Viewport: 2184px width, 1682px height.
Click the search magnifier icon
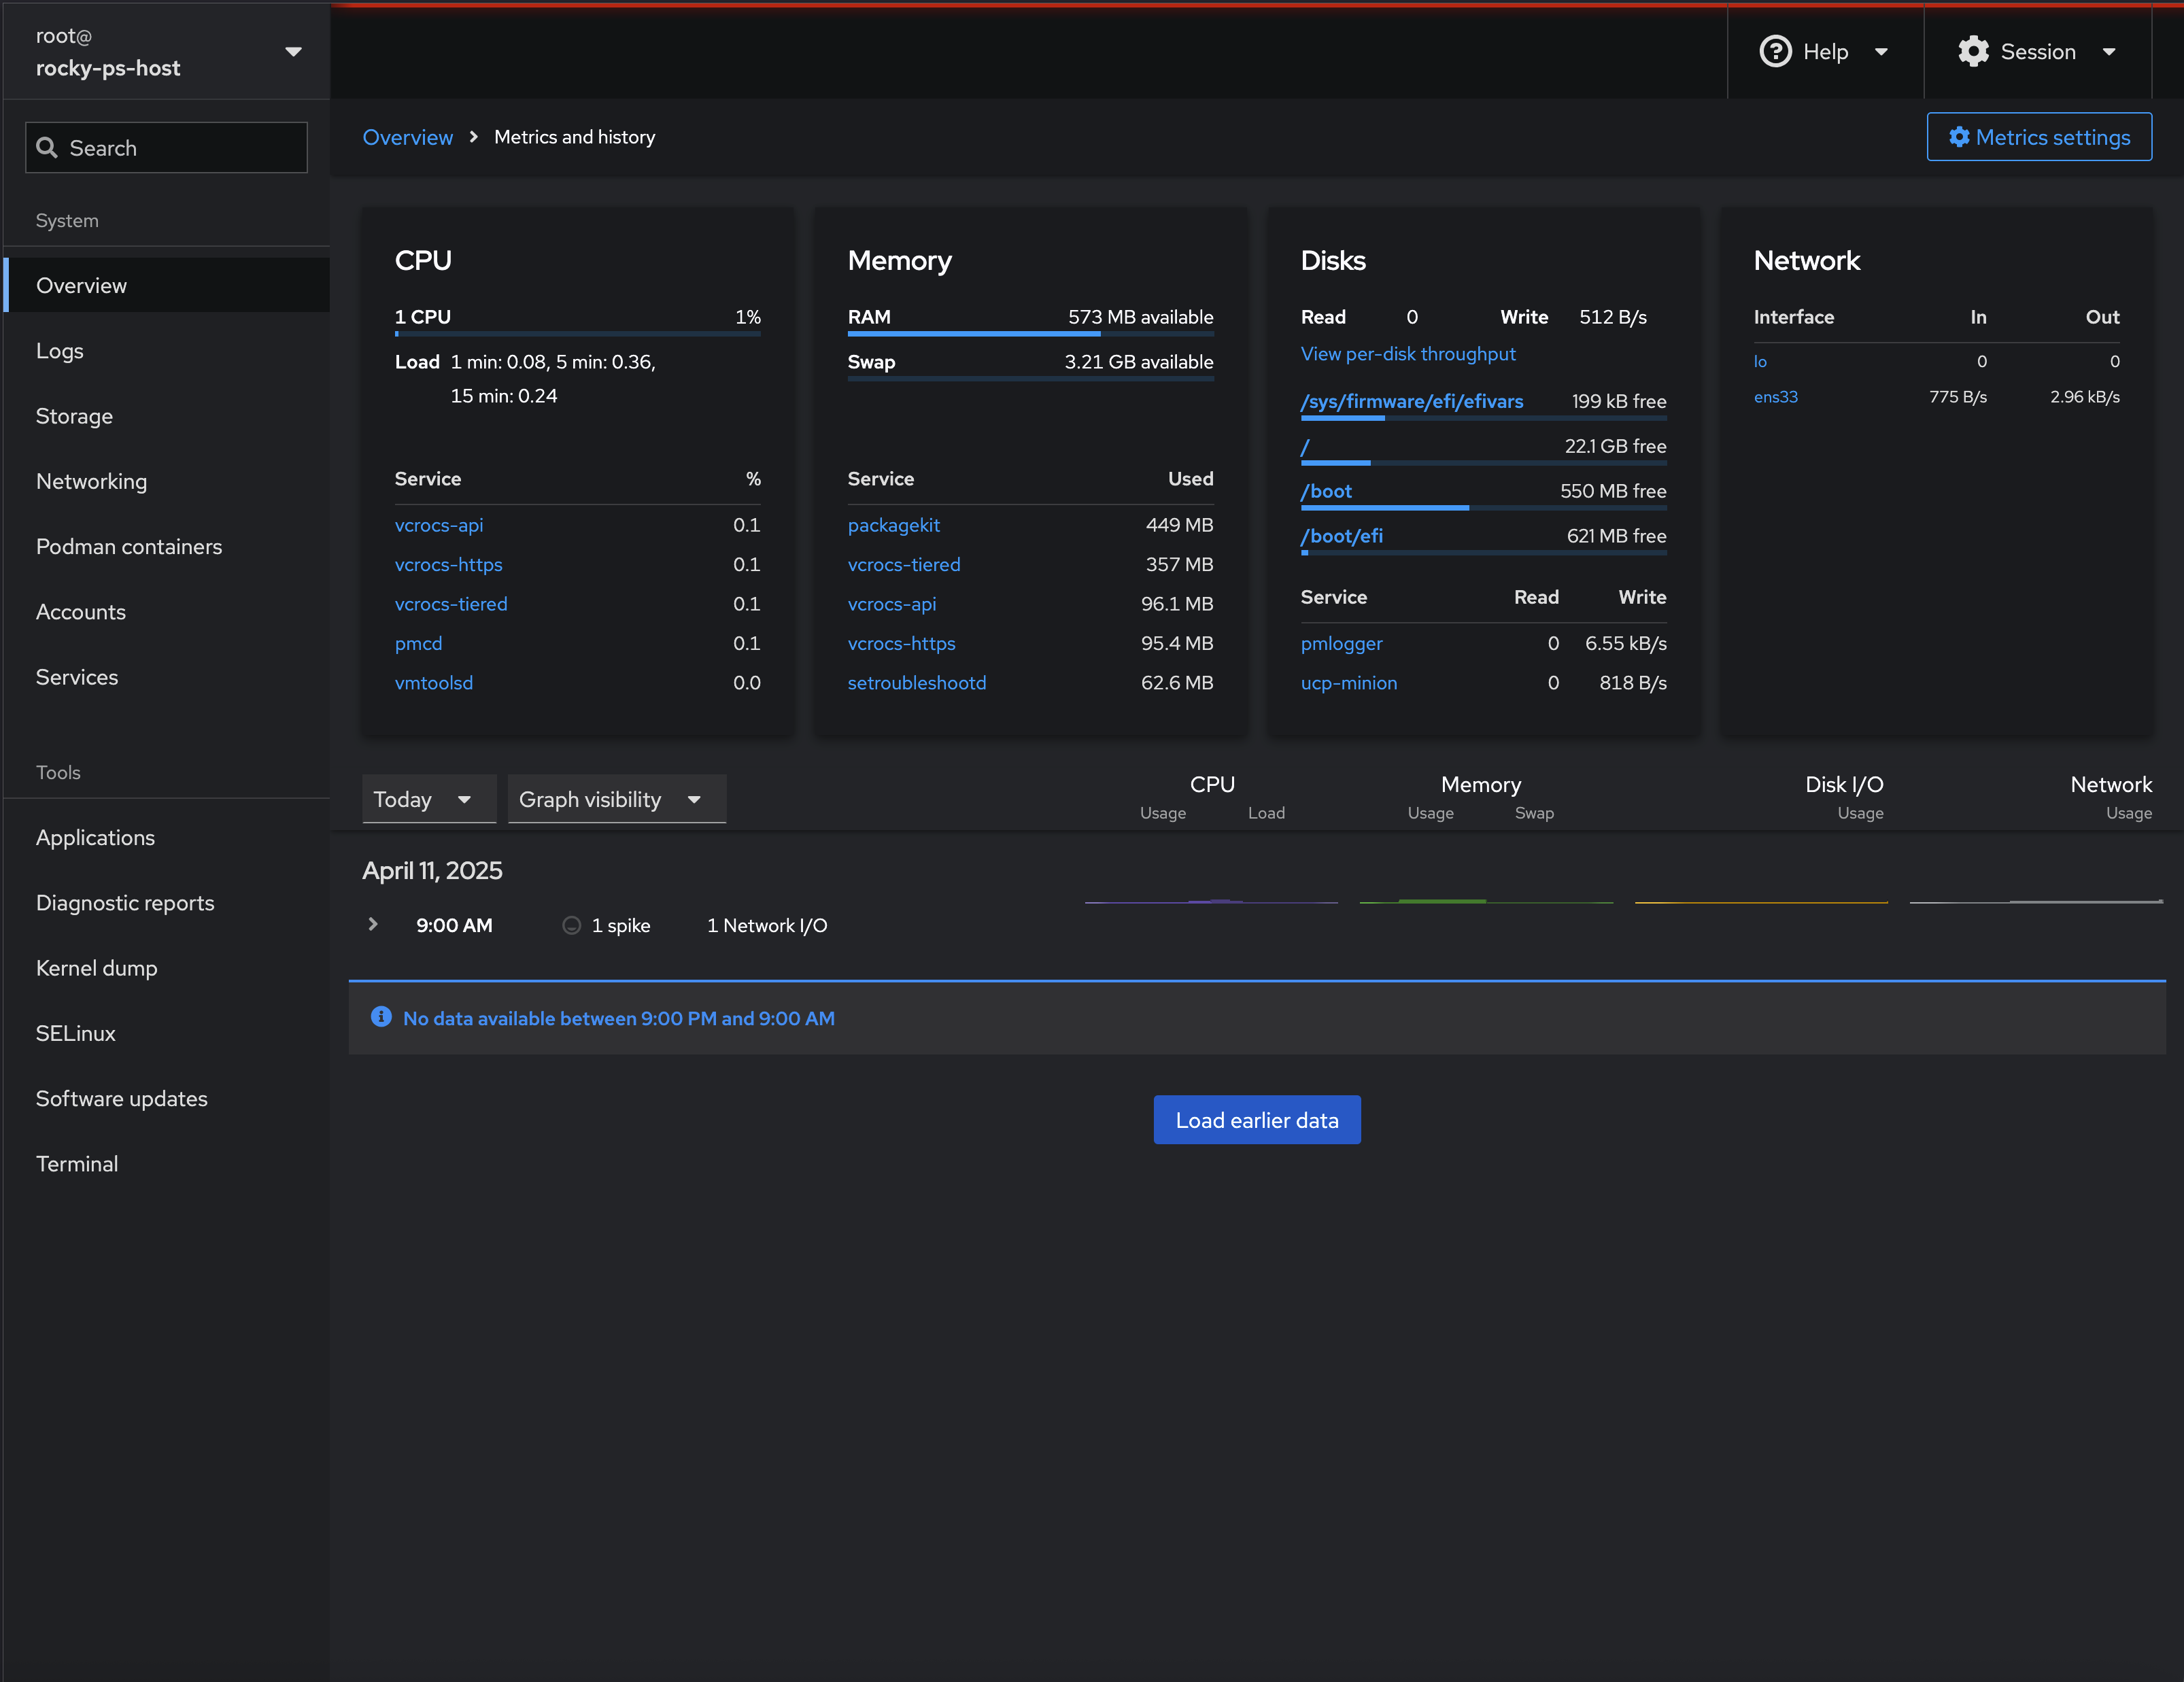pos(47,148)
